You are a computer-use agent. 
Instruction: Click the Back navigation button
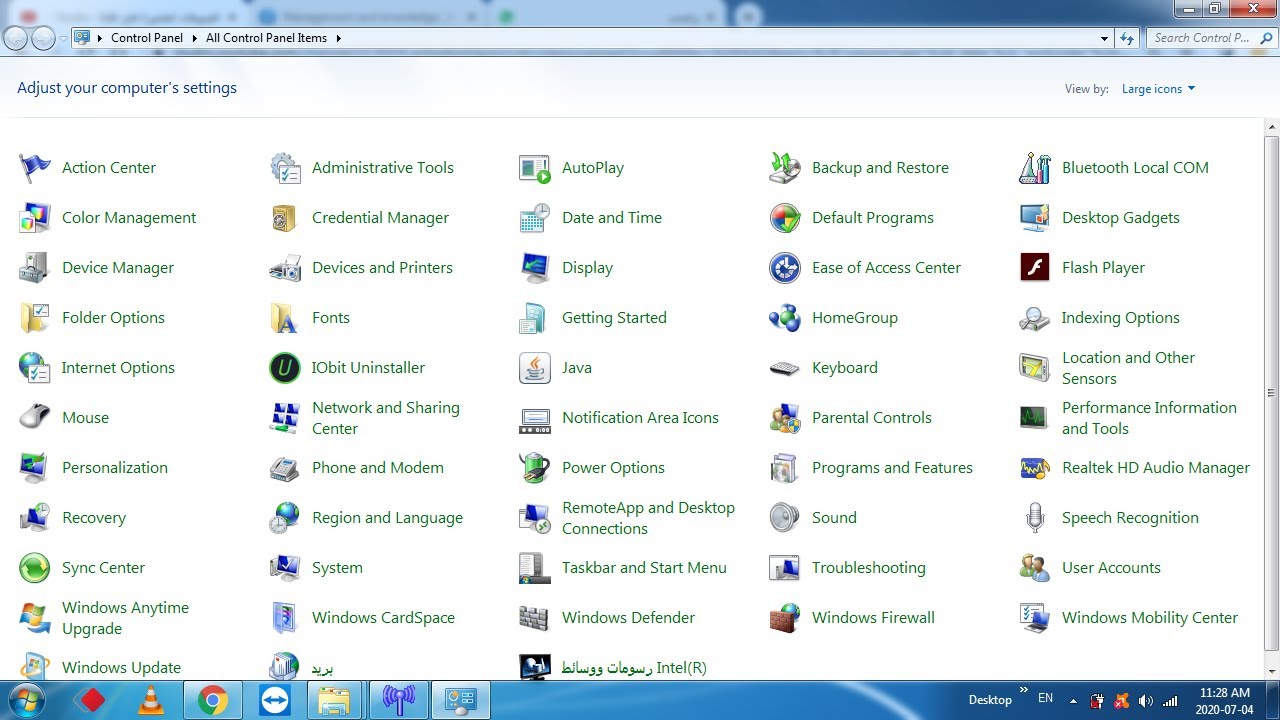16,38
